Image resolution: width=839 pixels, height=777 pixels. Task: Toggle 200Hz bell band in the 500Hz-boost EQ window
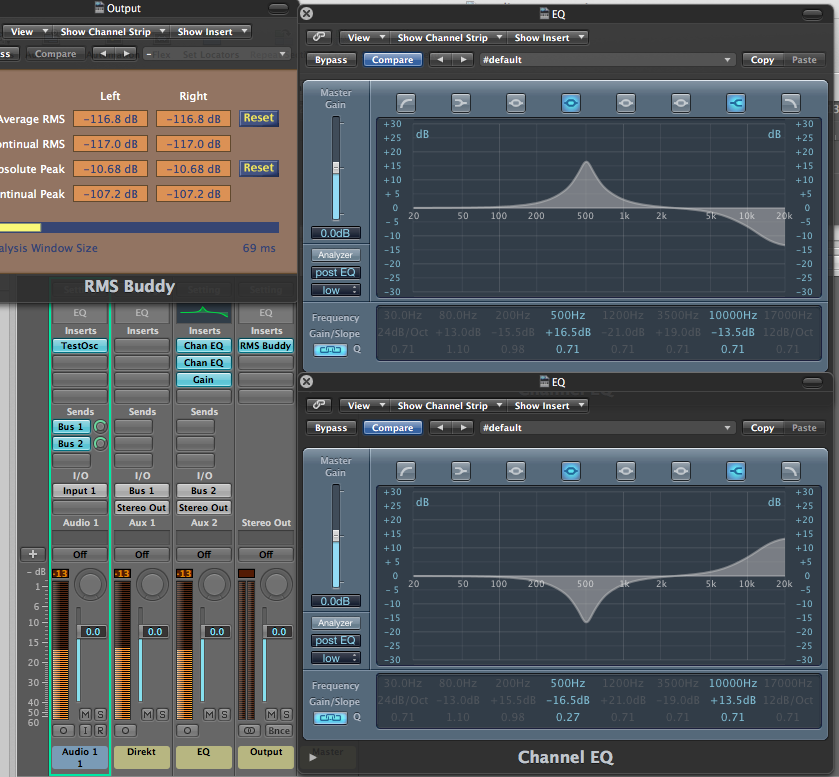pos(516,103)
